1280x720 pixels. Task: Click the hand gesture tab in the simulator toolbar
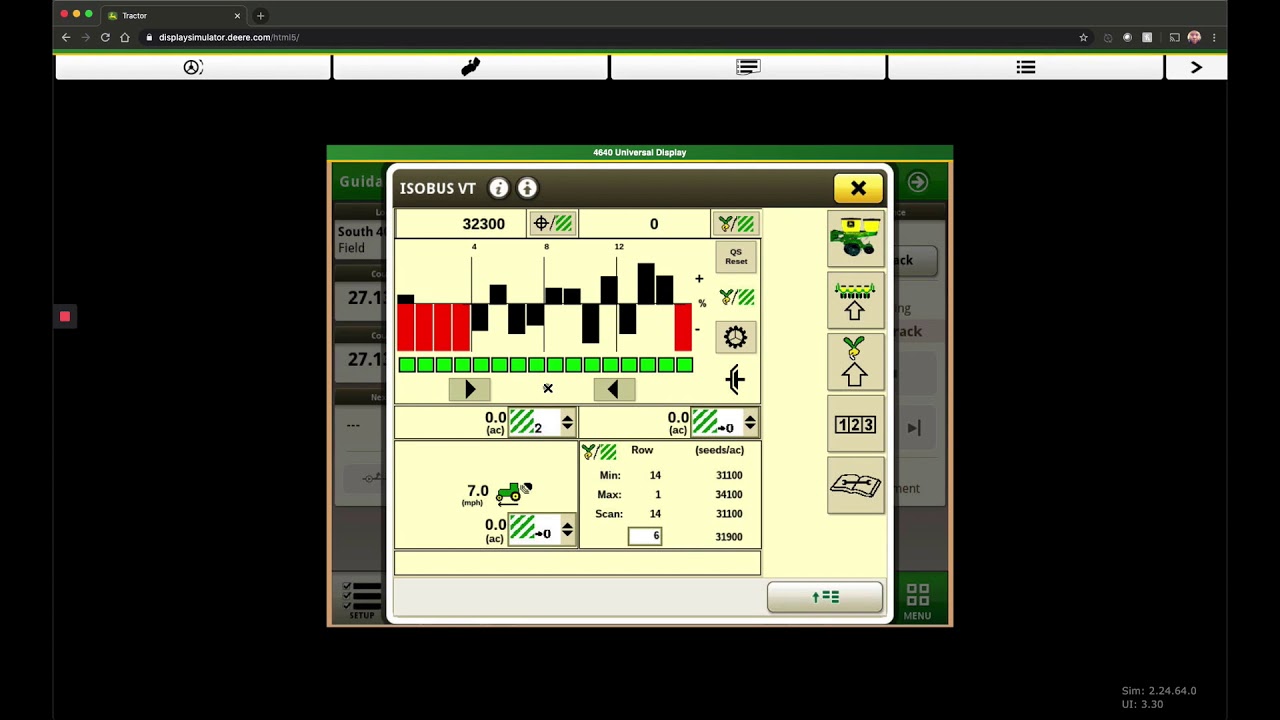tap(471, 67)
